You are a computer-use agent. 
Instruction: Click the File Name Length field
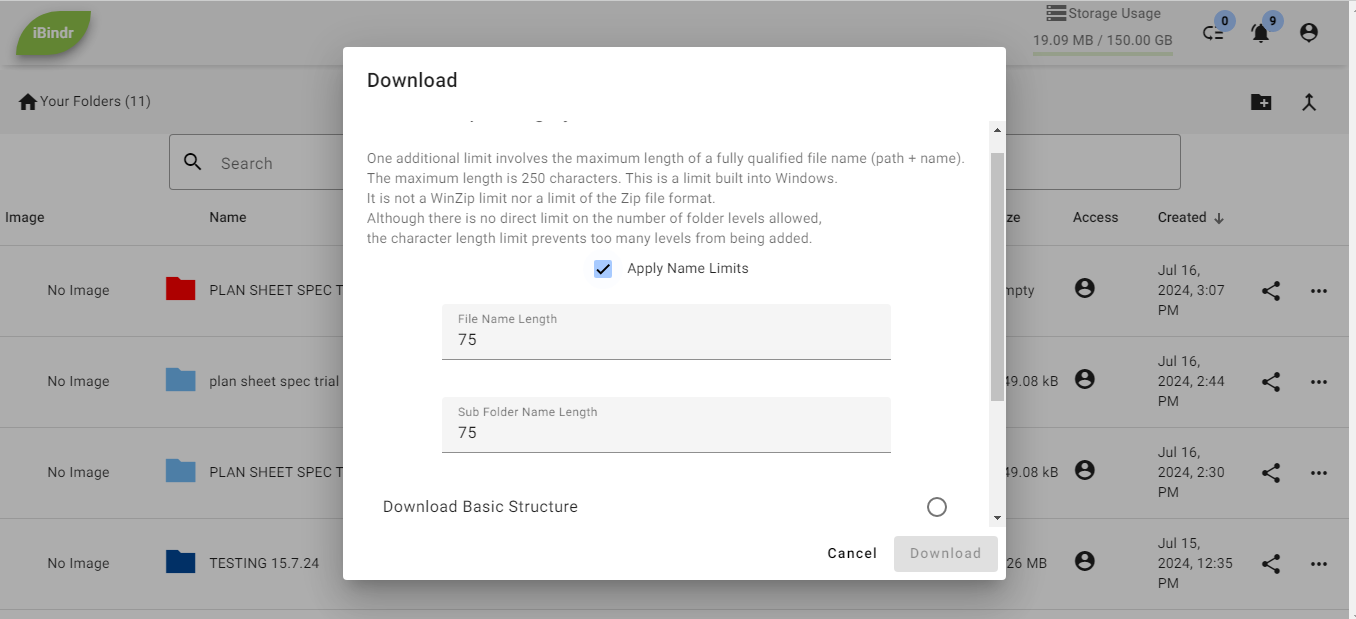click(666, 340)
